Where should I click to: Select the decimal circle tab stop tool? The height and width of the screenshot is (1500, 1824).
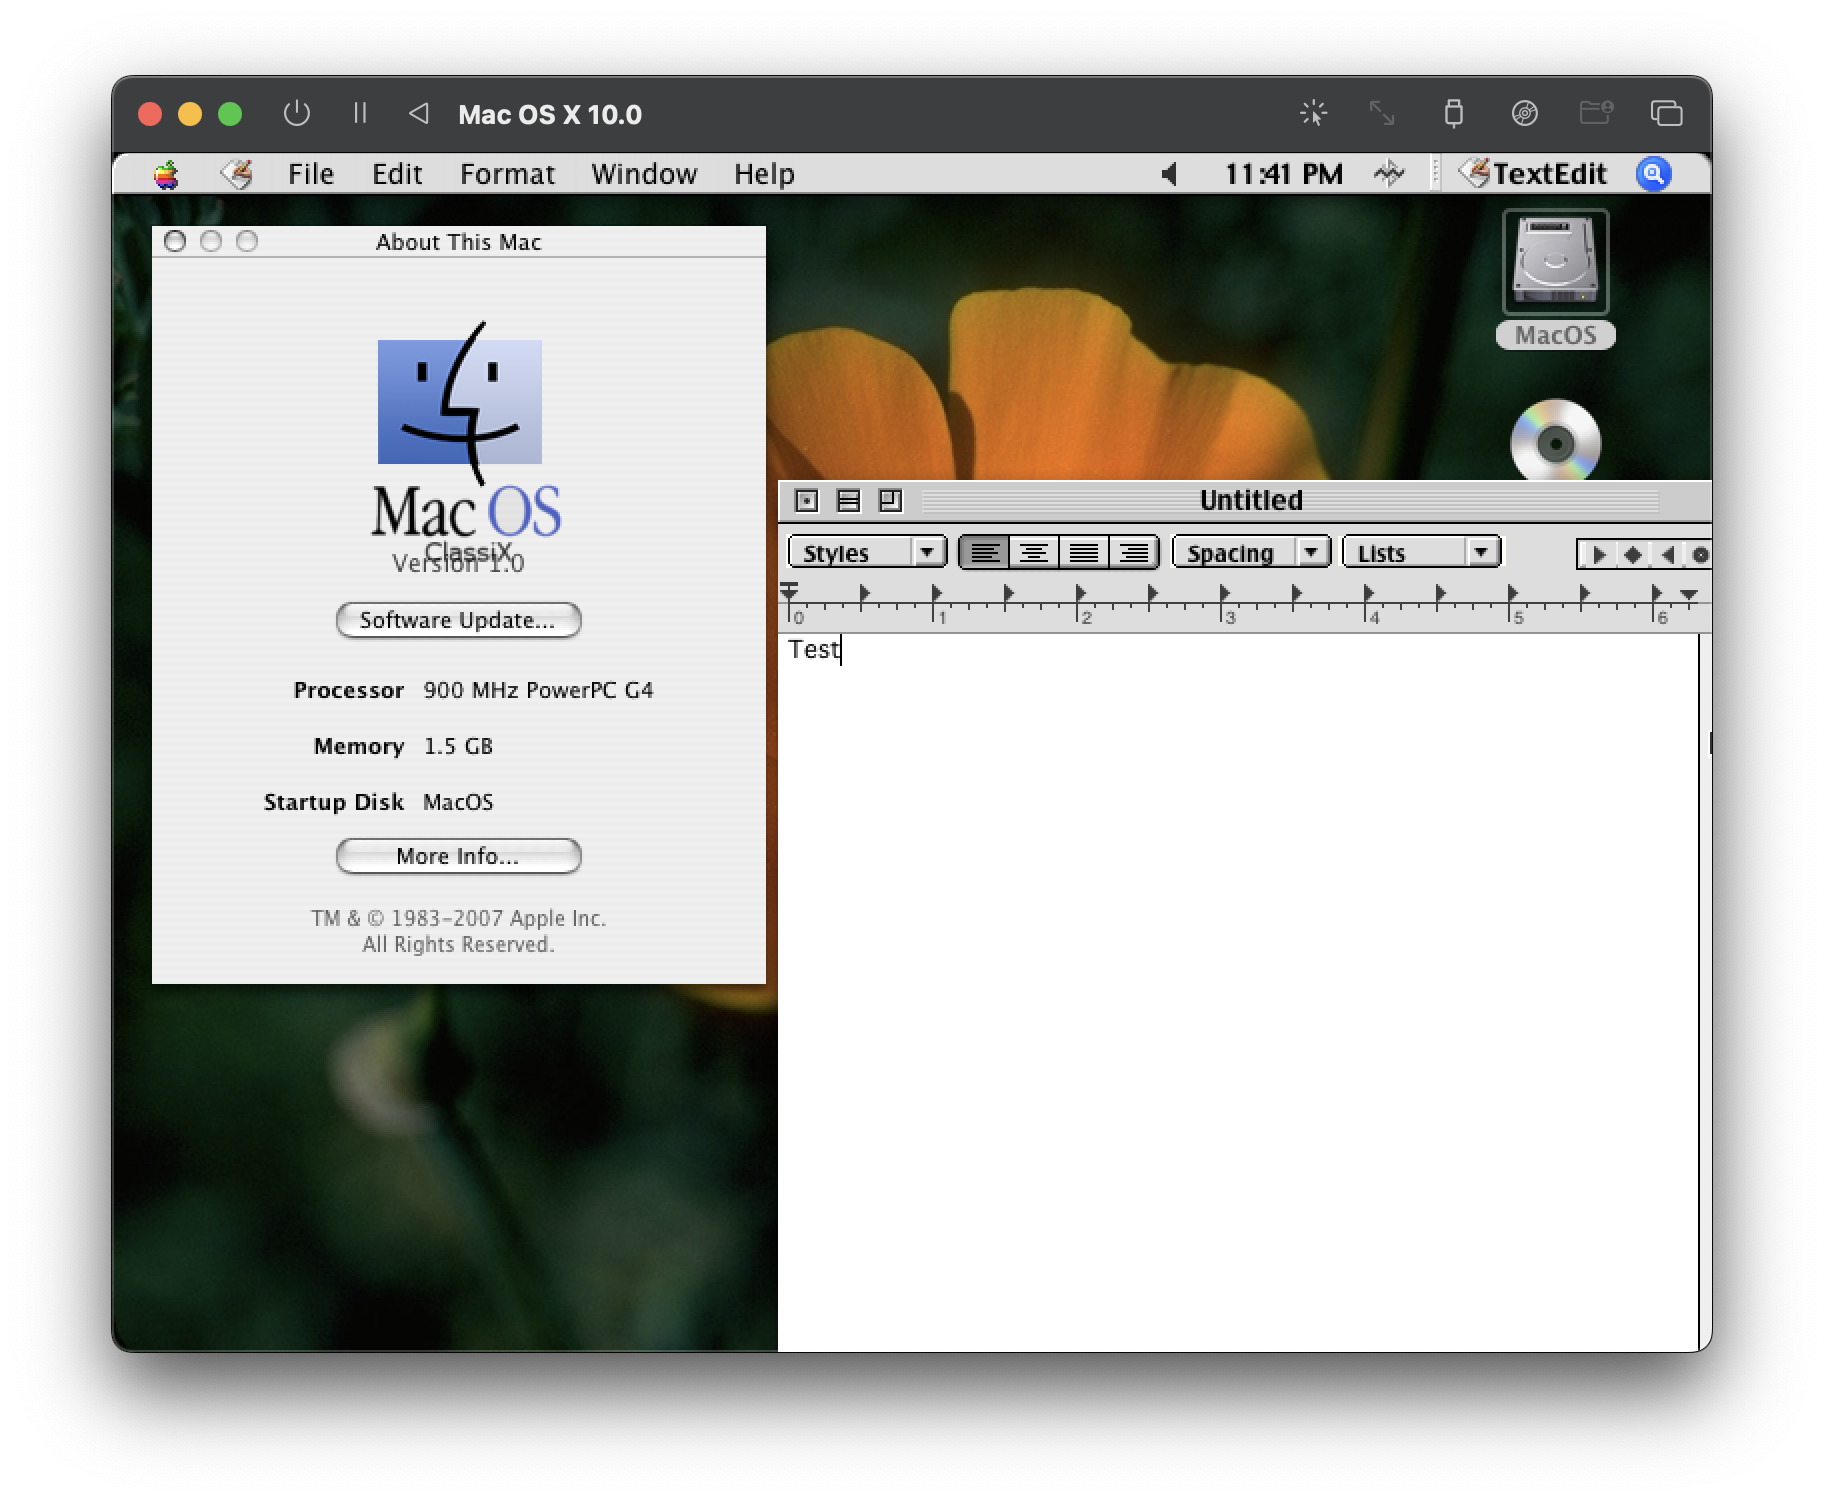coord(1700,554)
